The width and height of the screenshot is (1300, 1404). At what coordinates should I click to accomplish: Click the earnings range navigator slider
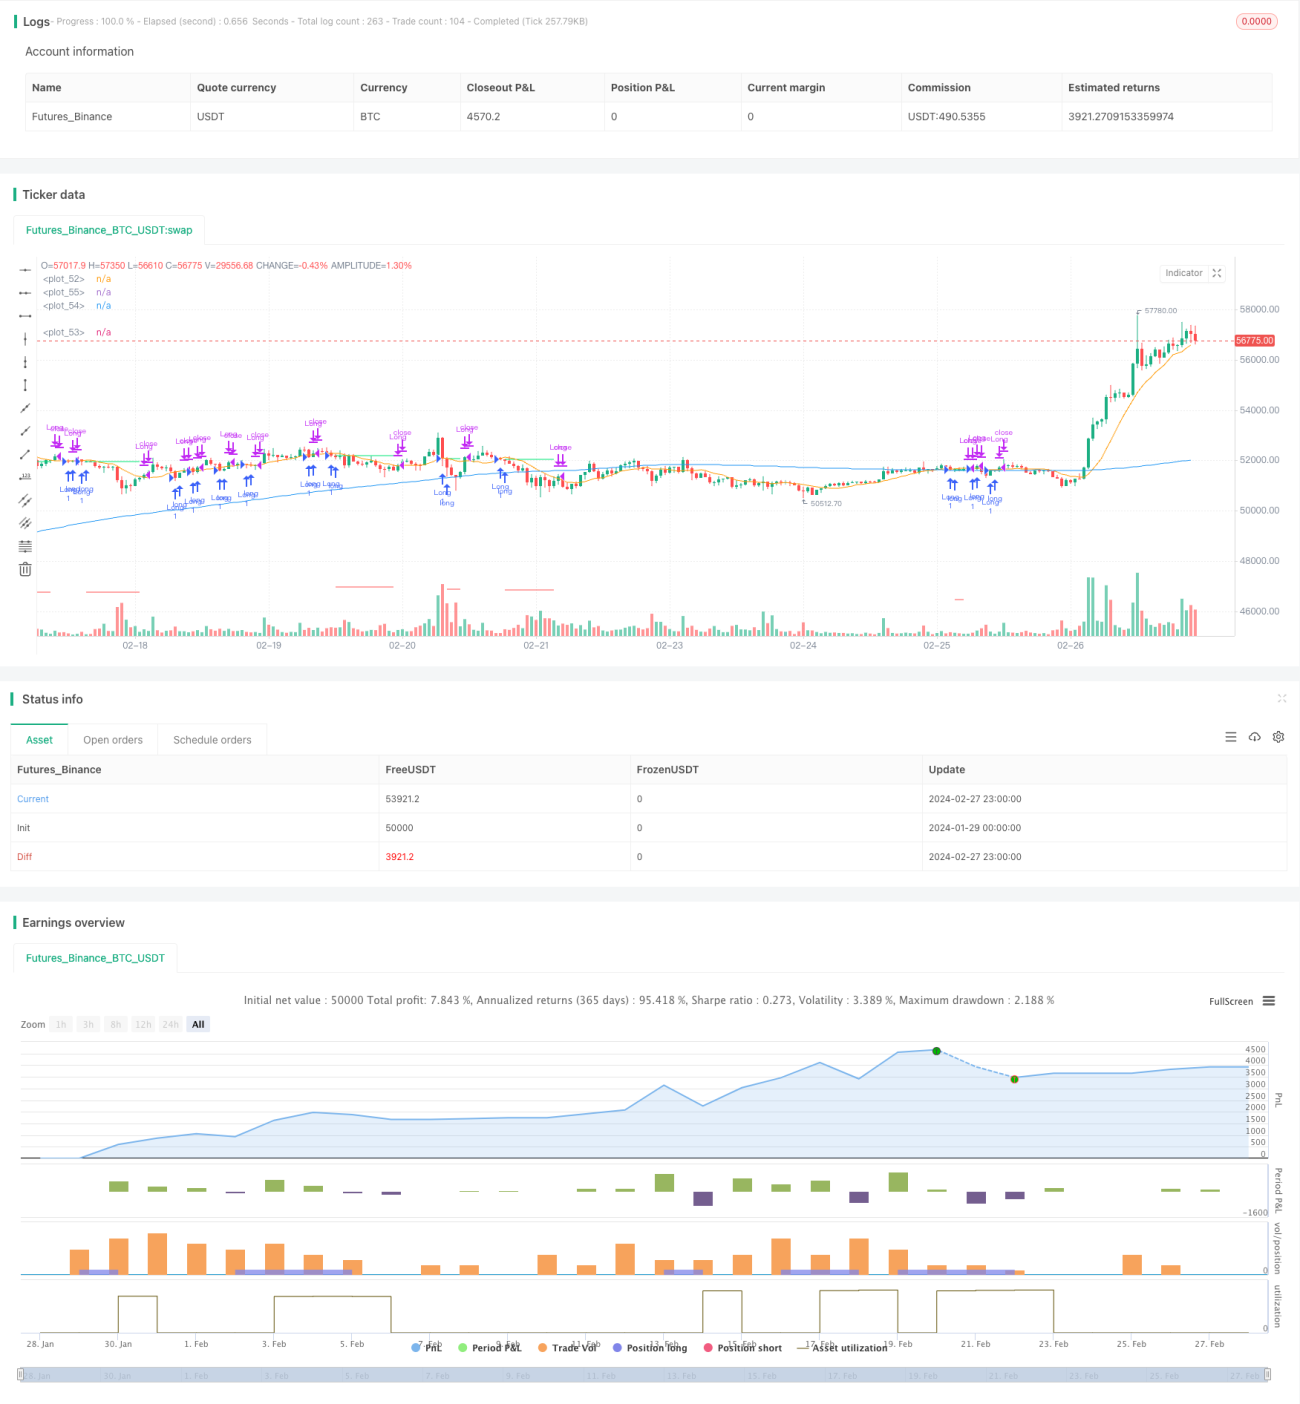click(644, 1376)
